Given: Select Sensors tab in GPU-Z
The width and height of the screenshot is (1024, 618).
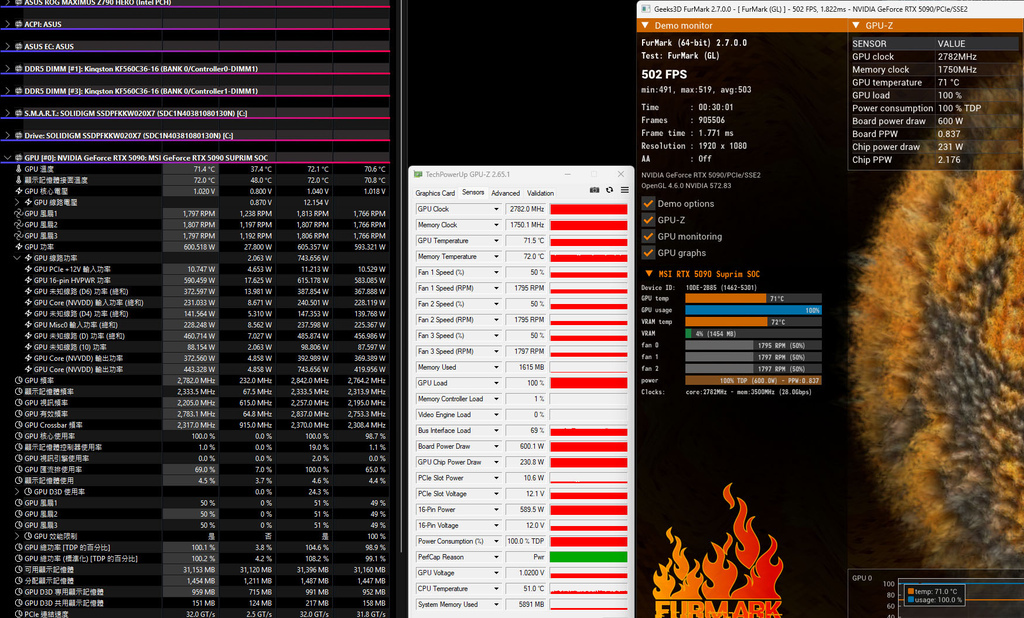Looking at the screenshot, I should [x=473, y=193].
